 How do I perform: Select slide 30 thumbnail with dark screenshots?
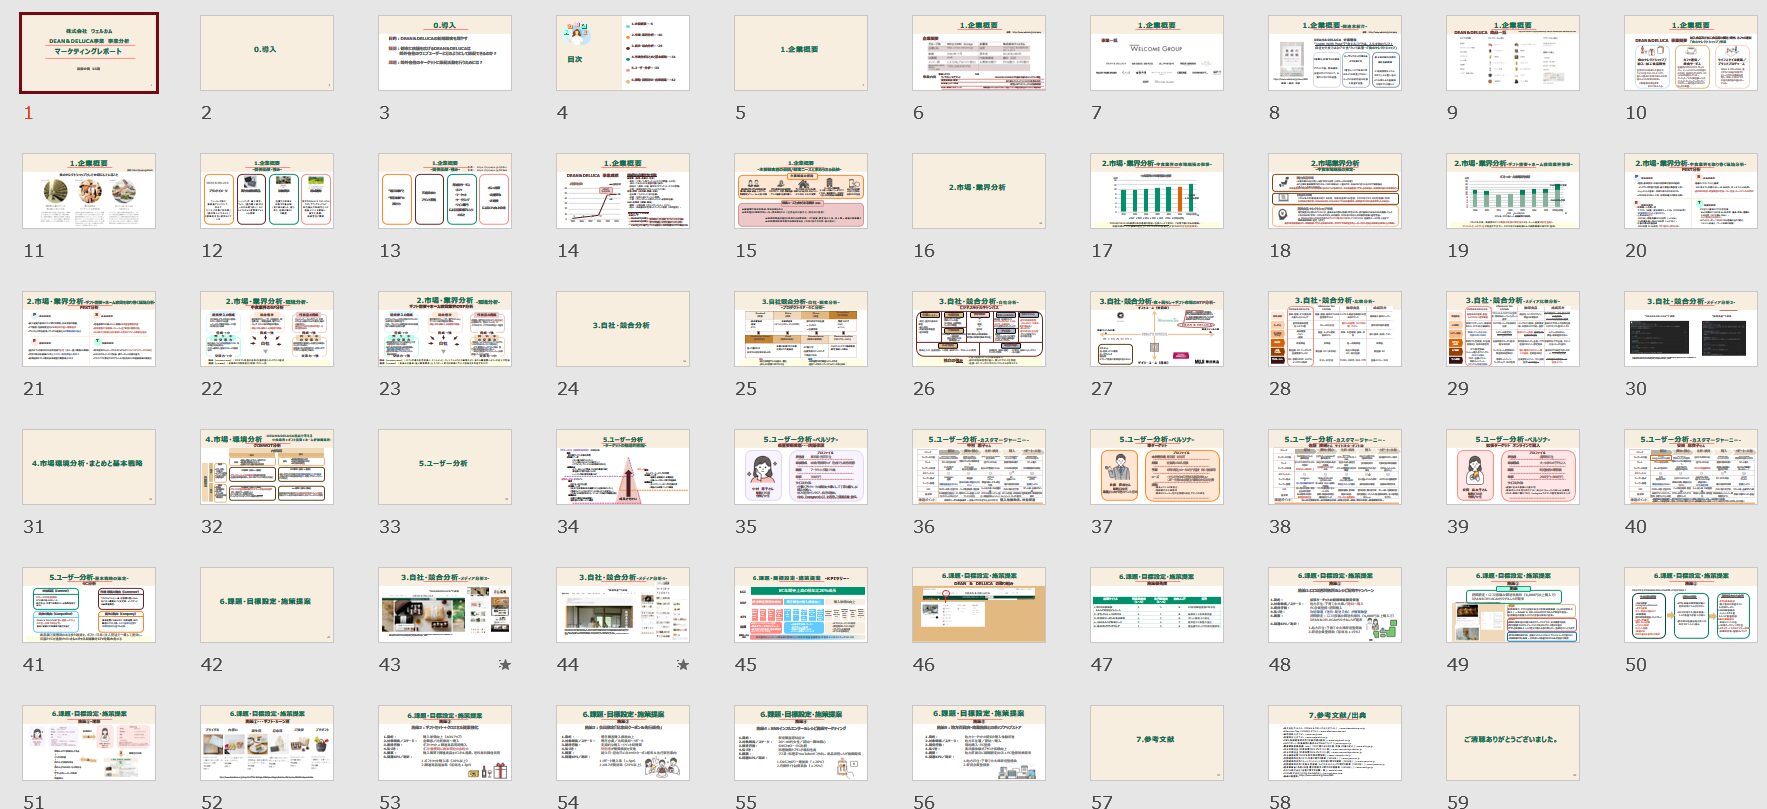pos(1691,329)
